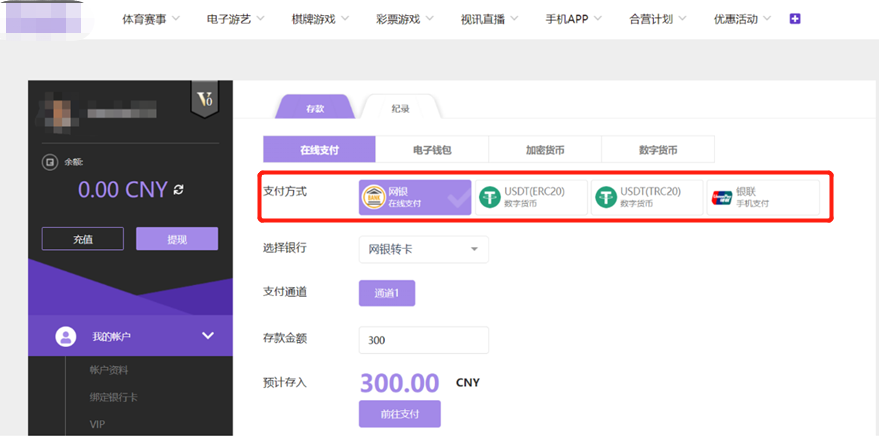
Task: Collapse the 我的帐户 sidebar section chevron
Action: (208, 336)
